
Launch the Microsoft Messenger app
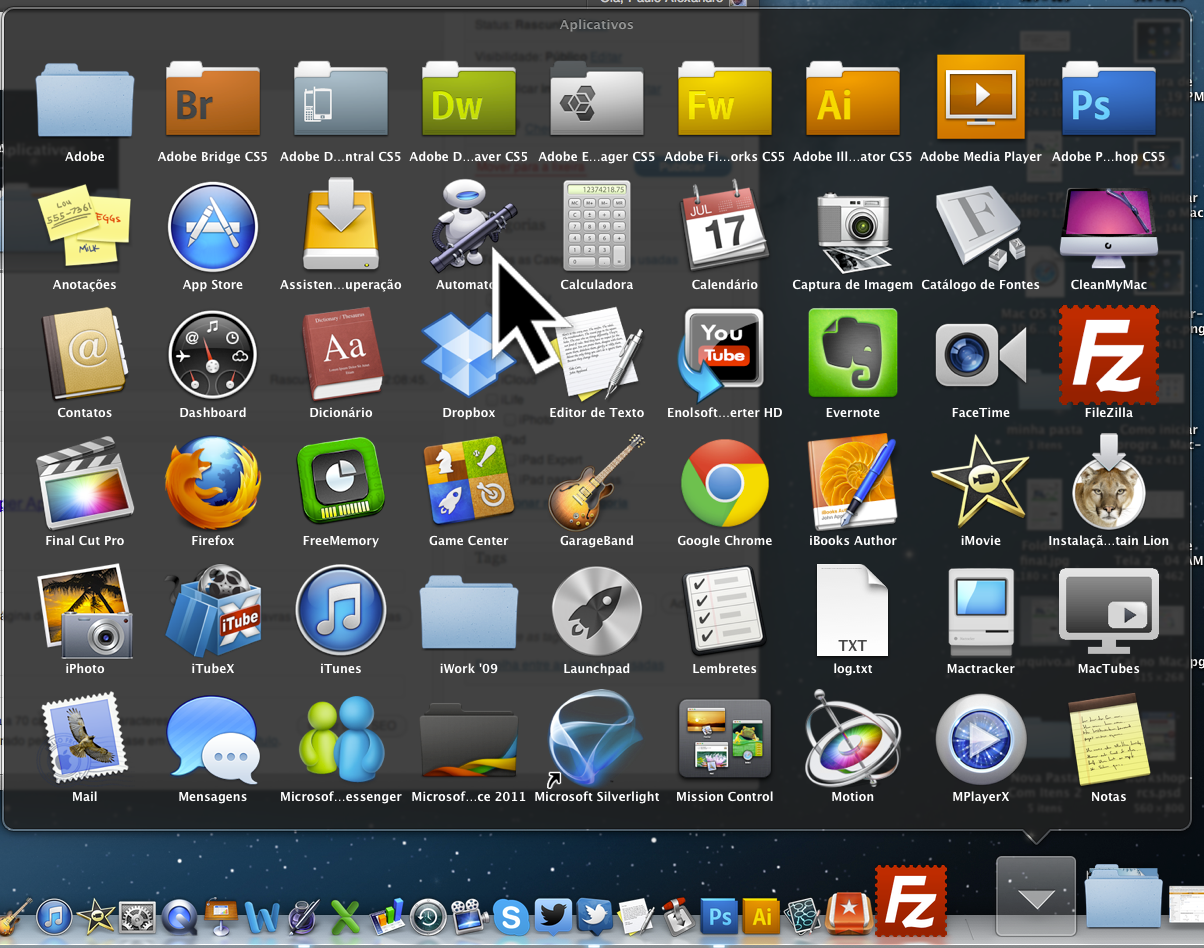coord(340,740)
